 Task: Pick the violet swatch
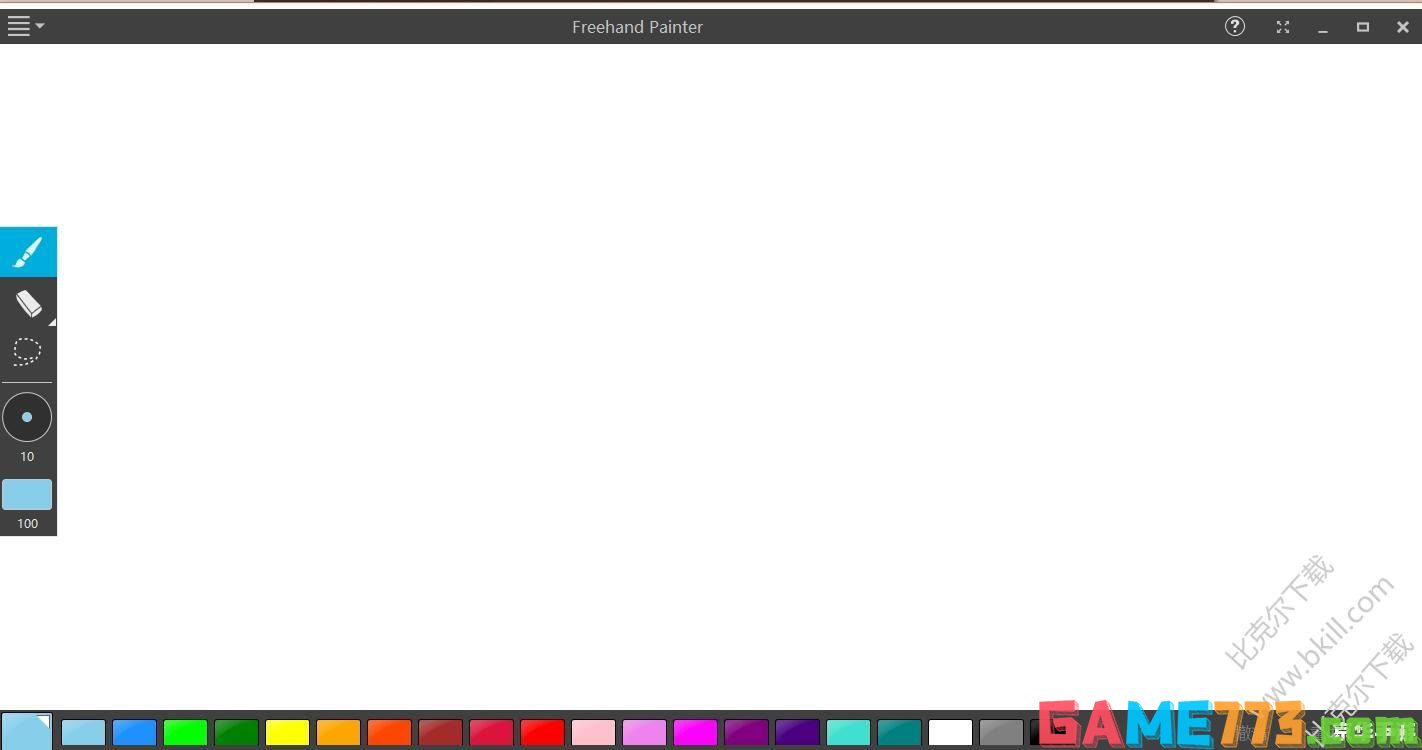(x=644, y=733)
